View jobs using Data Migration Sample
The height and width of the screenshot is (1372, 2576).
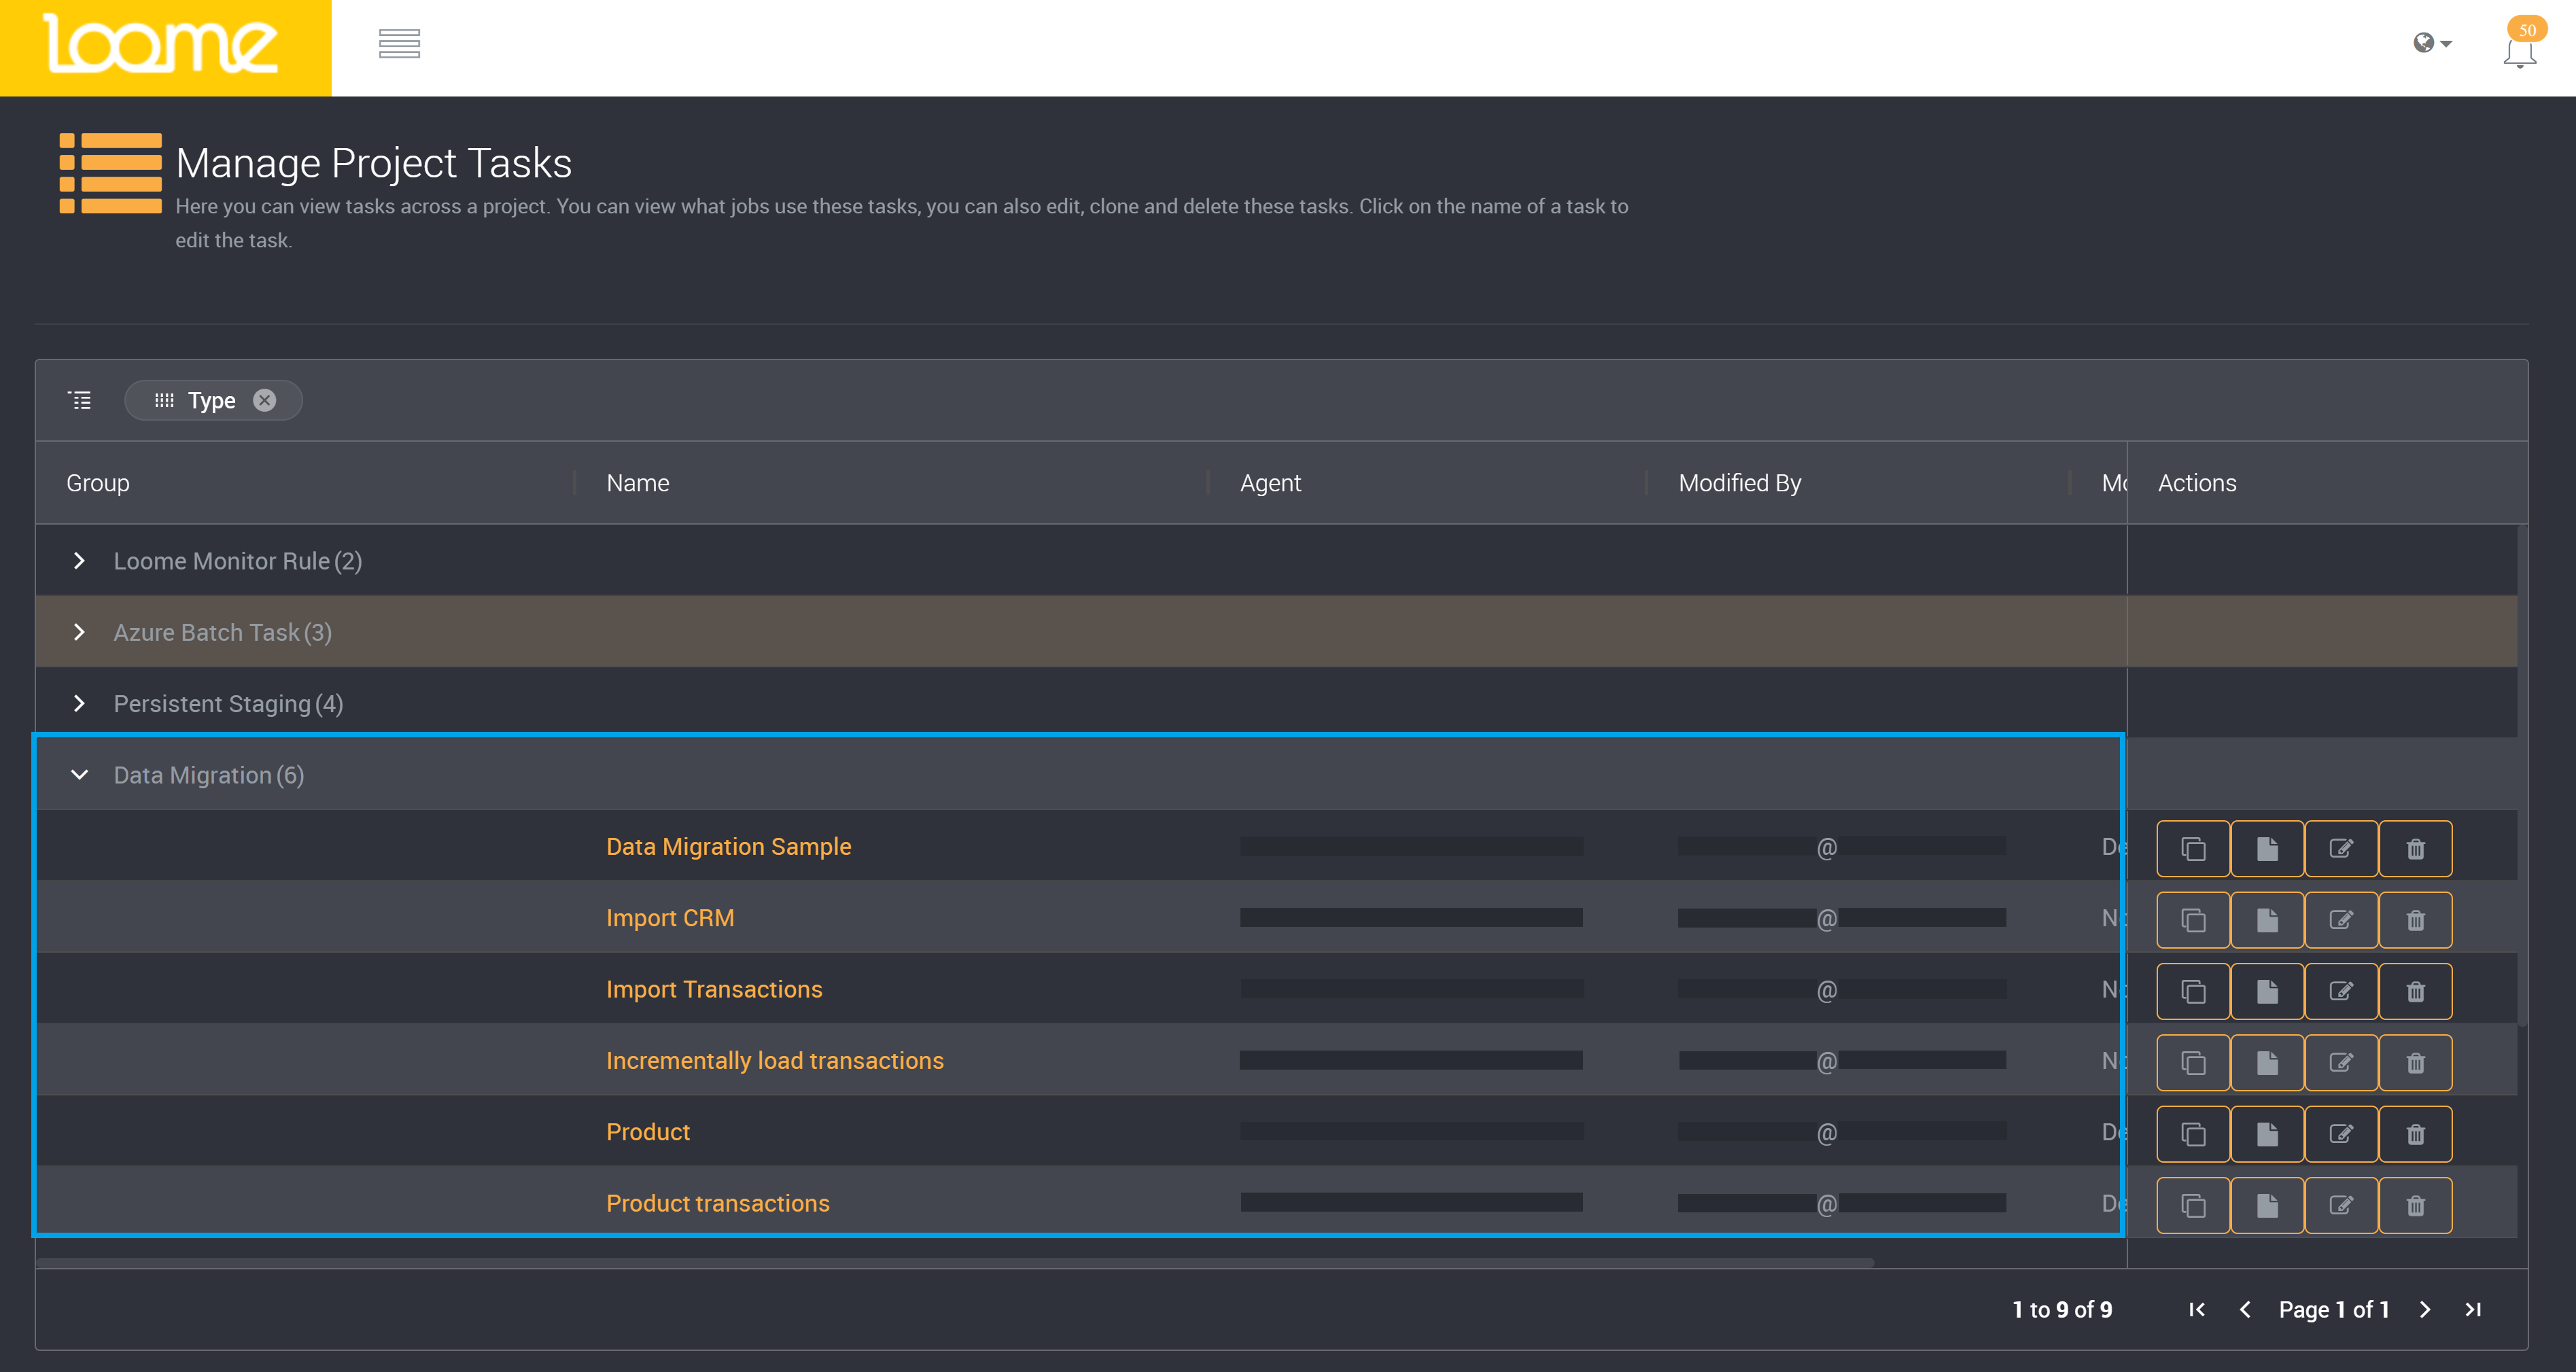point(2267,848)
